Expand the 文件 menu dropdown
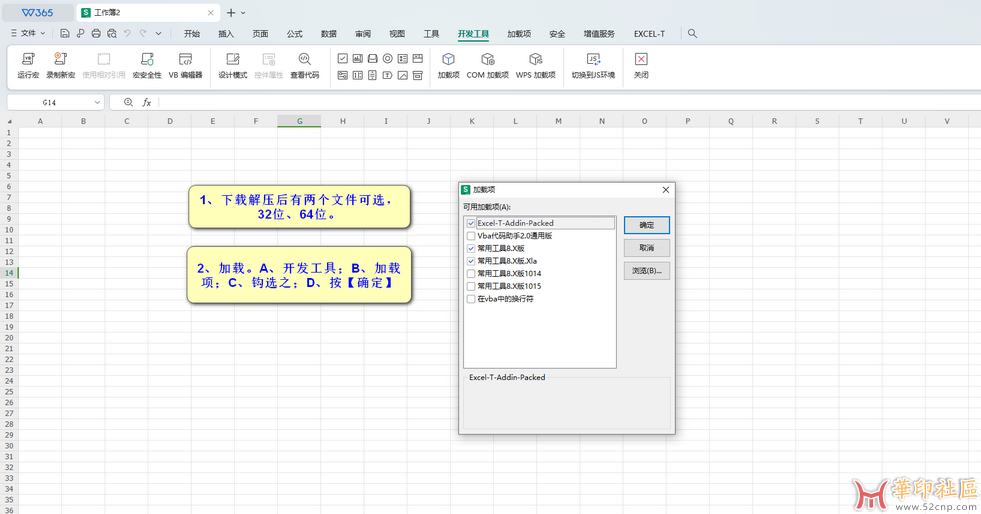Screen dimensions: 981x514 [29, 33]
